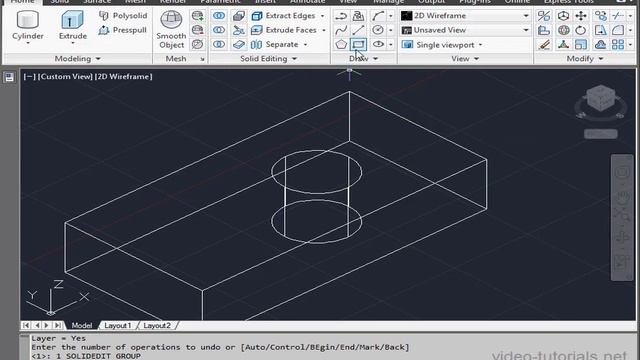The image size is (640, 360).
Task: Open the Unsaved View dropdown
Action: coord(465,30)
